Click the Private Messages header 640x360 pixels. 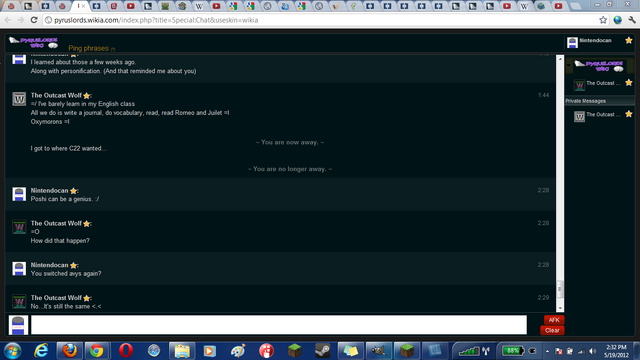[x=600, y=101]
